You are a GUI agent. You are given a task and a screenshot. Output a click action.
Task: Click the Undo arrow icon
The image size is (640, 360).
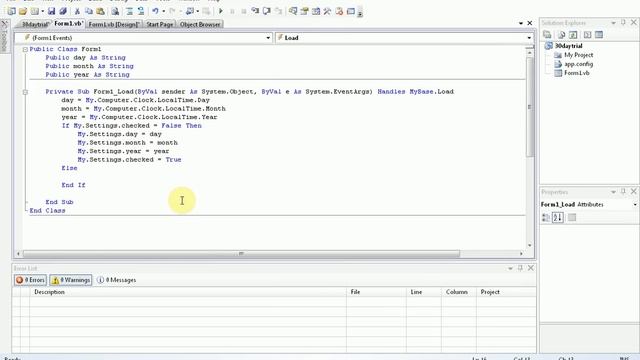[156, 11]
